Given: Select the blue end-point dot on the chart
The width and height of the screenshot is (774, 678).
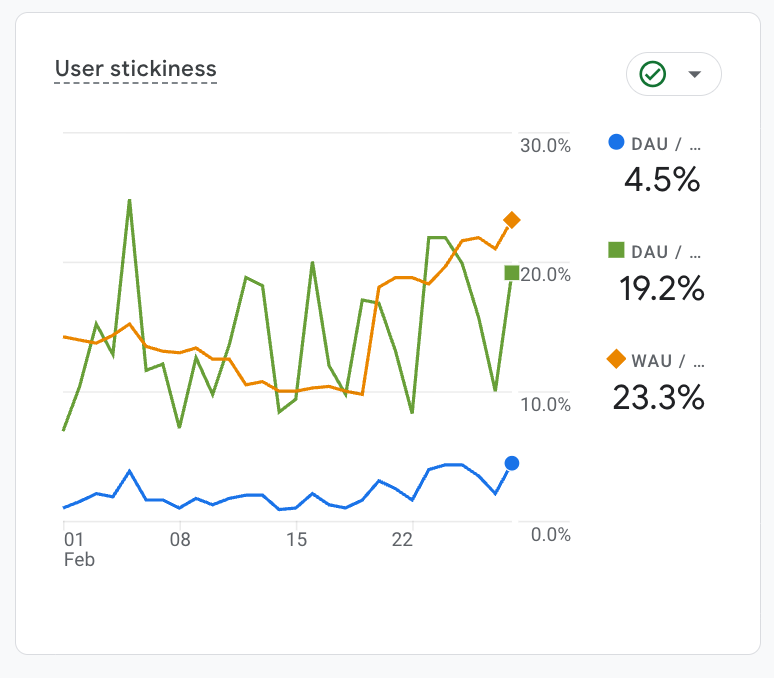Looking at the screenshot, I should click(x=512, y=463).
